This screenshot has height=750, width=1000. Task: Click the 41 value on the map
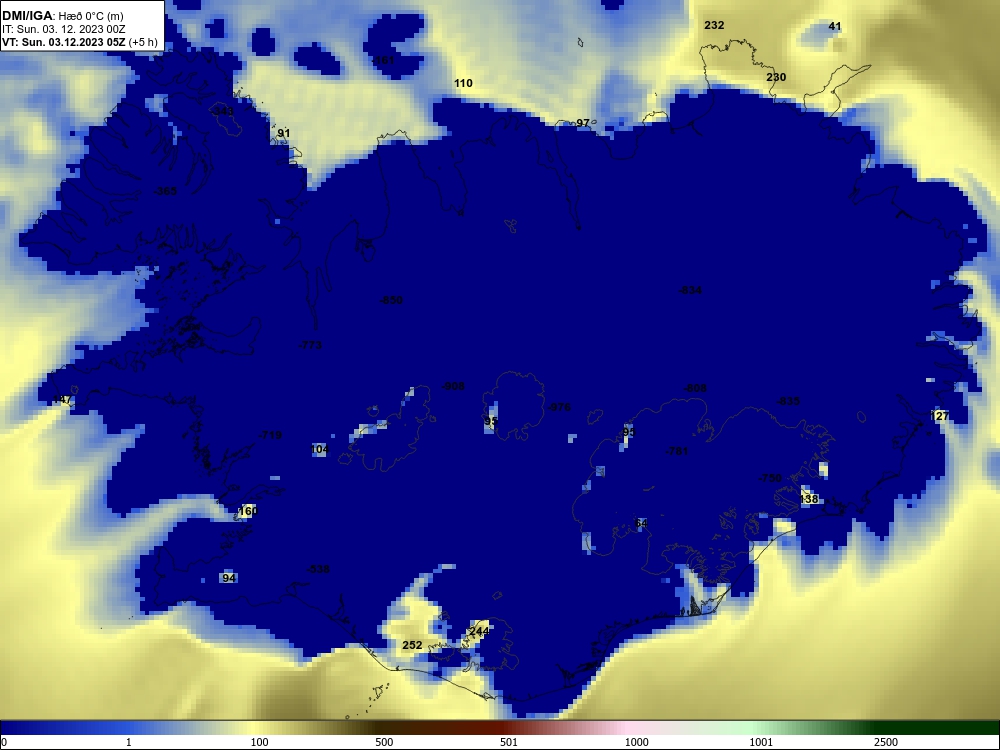834,27
